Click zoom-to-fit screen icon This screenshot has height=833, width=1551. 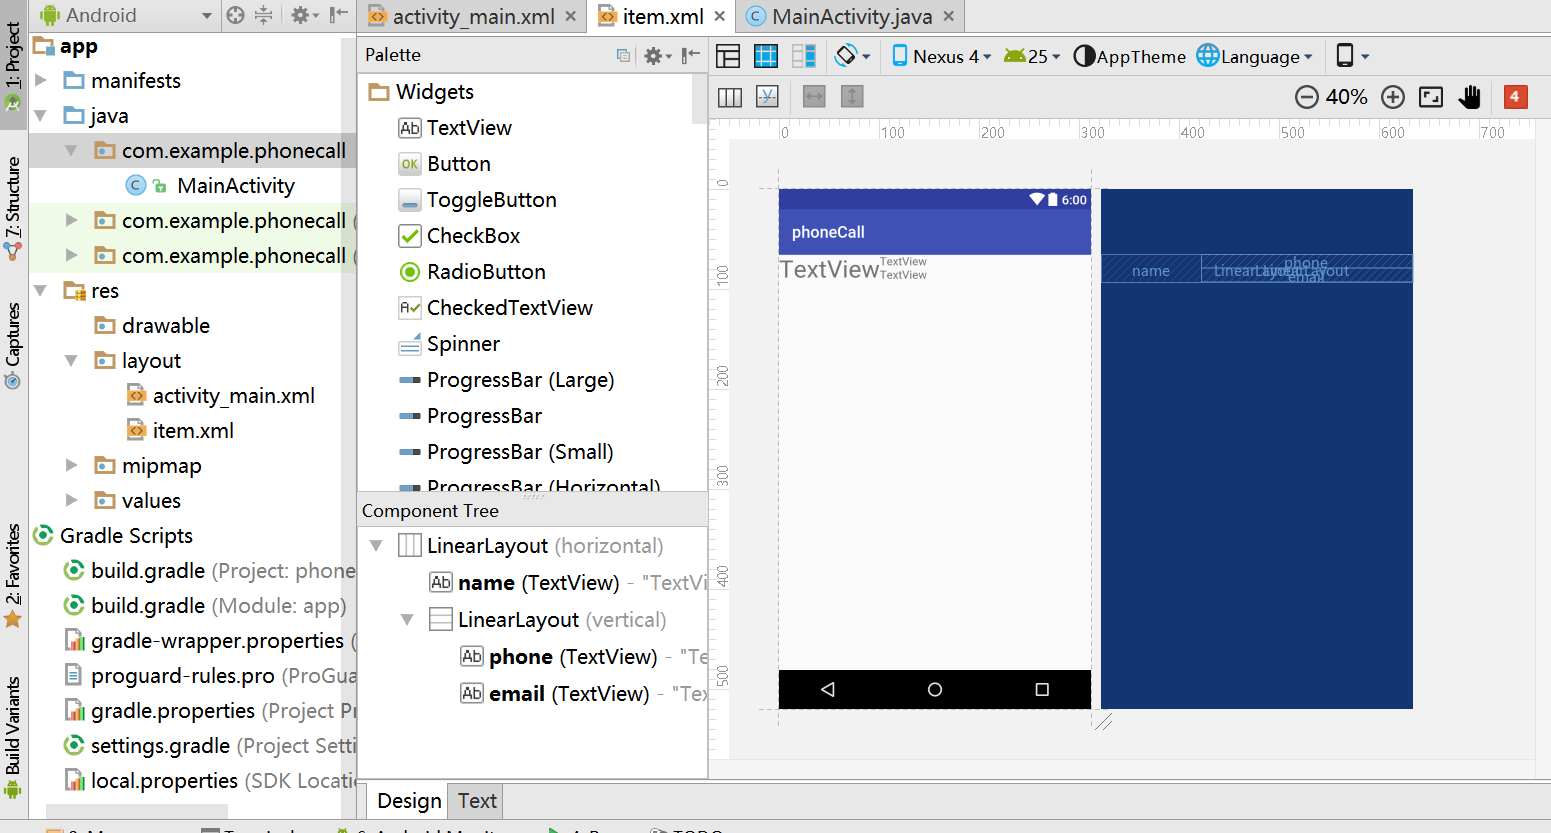[x=1432, y=97]
